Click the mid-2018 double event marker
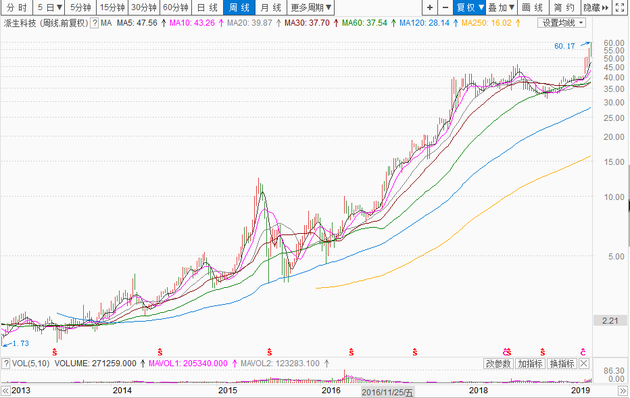Viewport: 630px width, 398px height. [x=507, y=352]
